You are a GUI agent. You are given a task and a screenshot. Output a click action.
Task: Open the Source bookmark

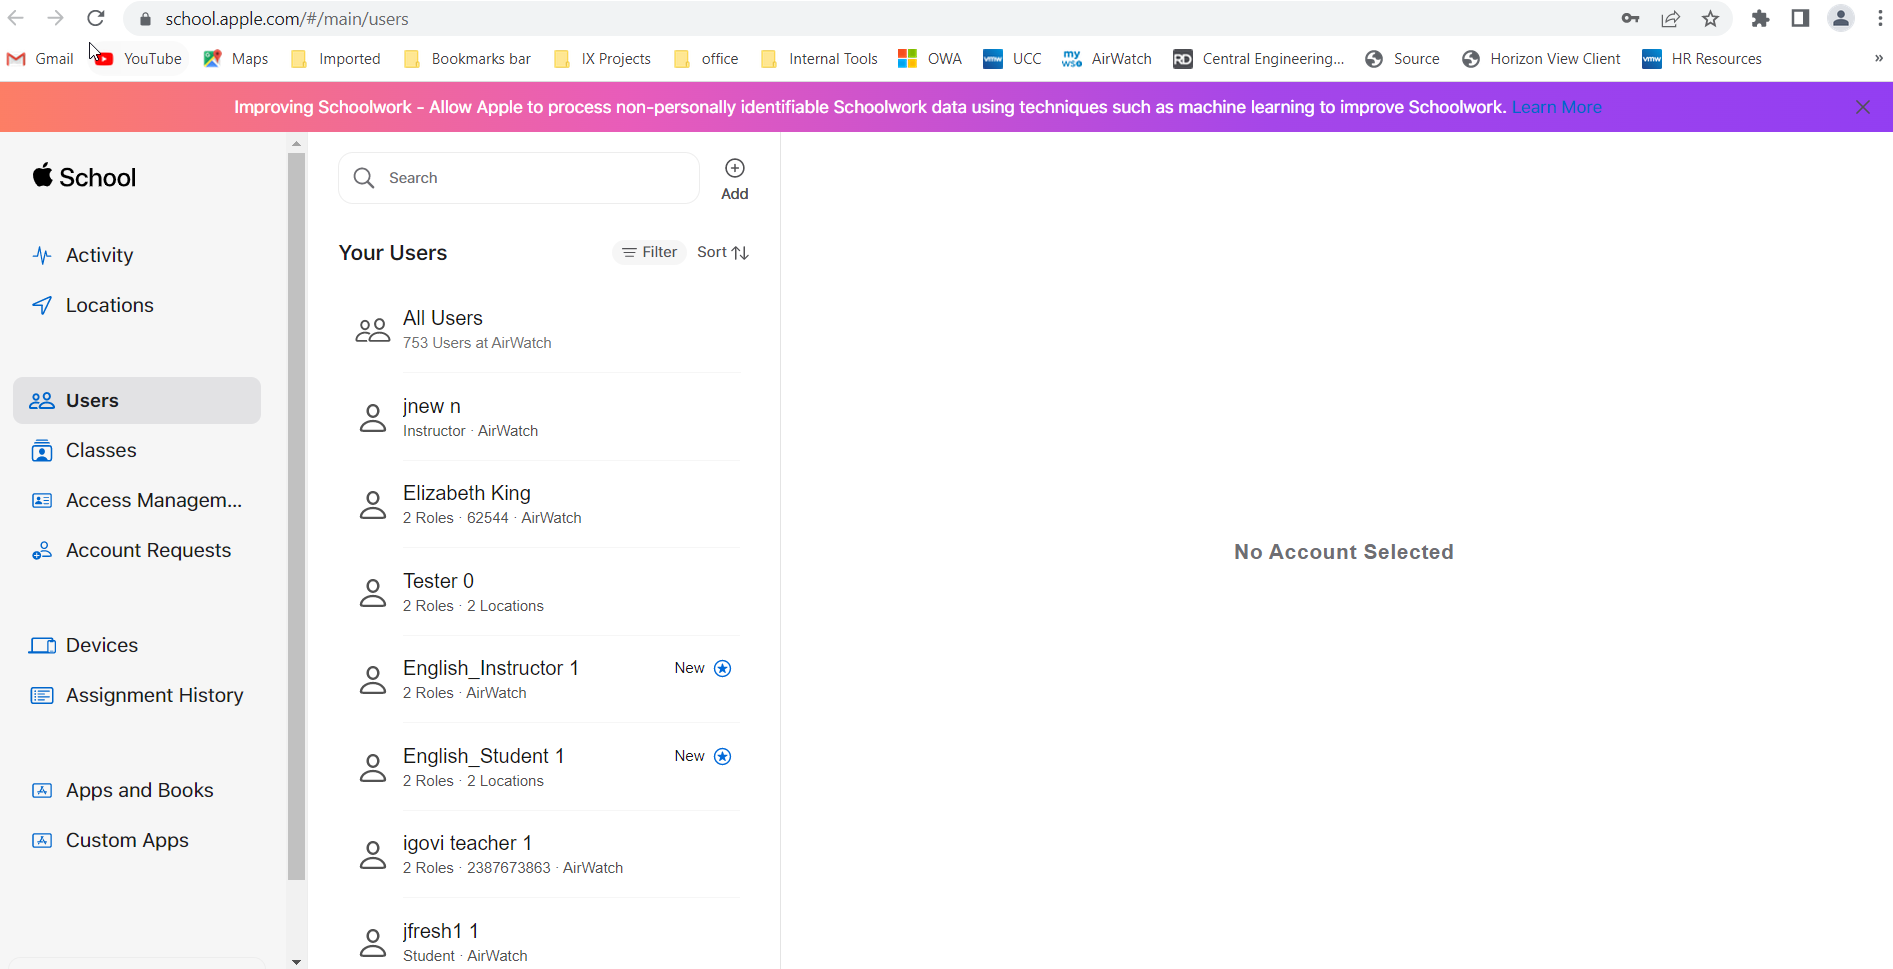click(1402, 59)
